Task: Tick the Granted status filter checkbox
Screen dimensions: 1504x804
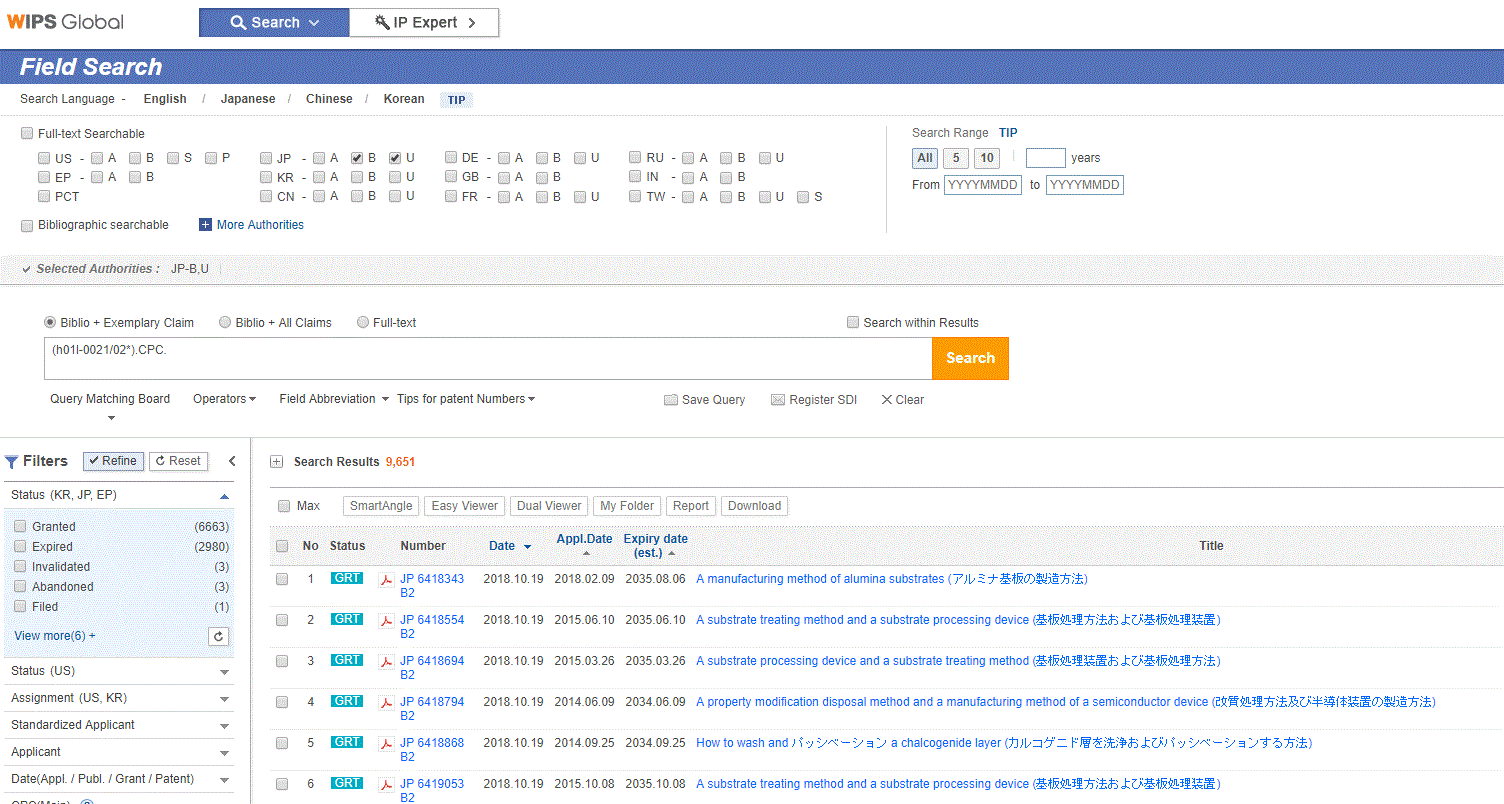Action: point(20,527)
